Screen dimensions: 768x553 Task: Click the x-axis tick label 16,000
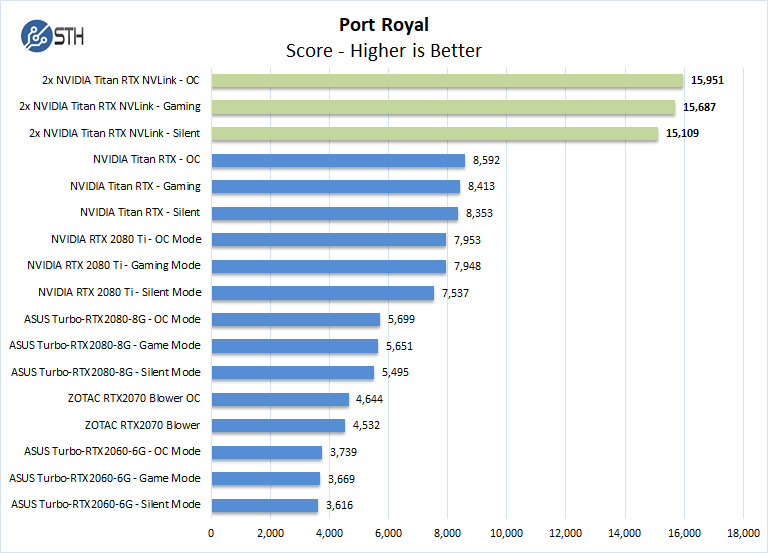pyautogui.click(x=684, y=533)
